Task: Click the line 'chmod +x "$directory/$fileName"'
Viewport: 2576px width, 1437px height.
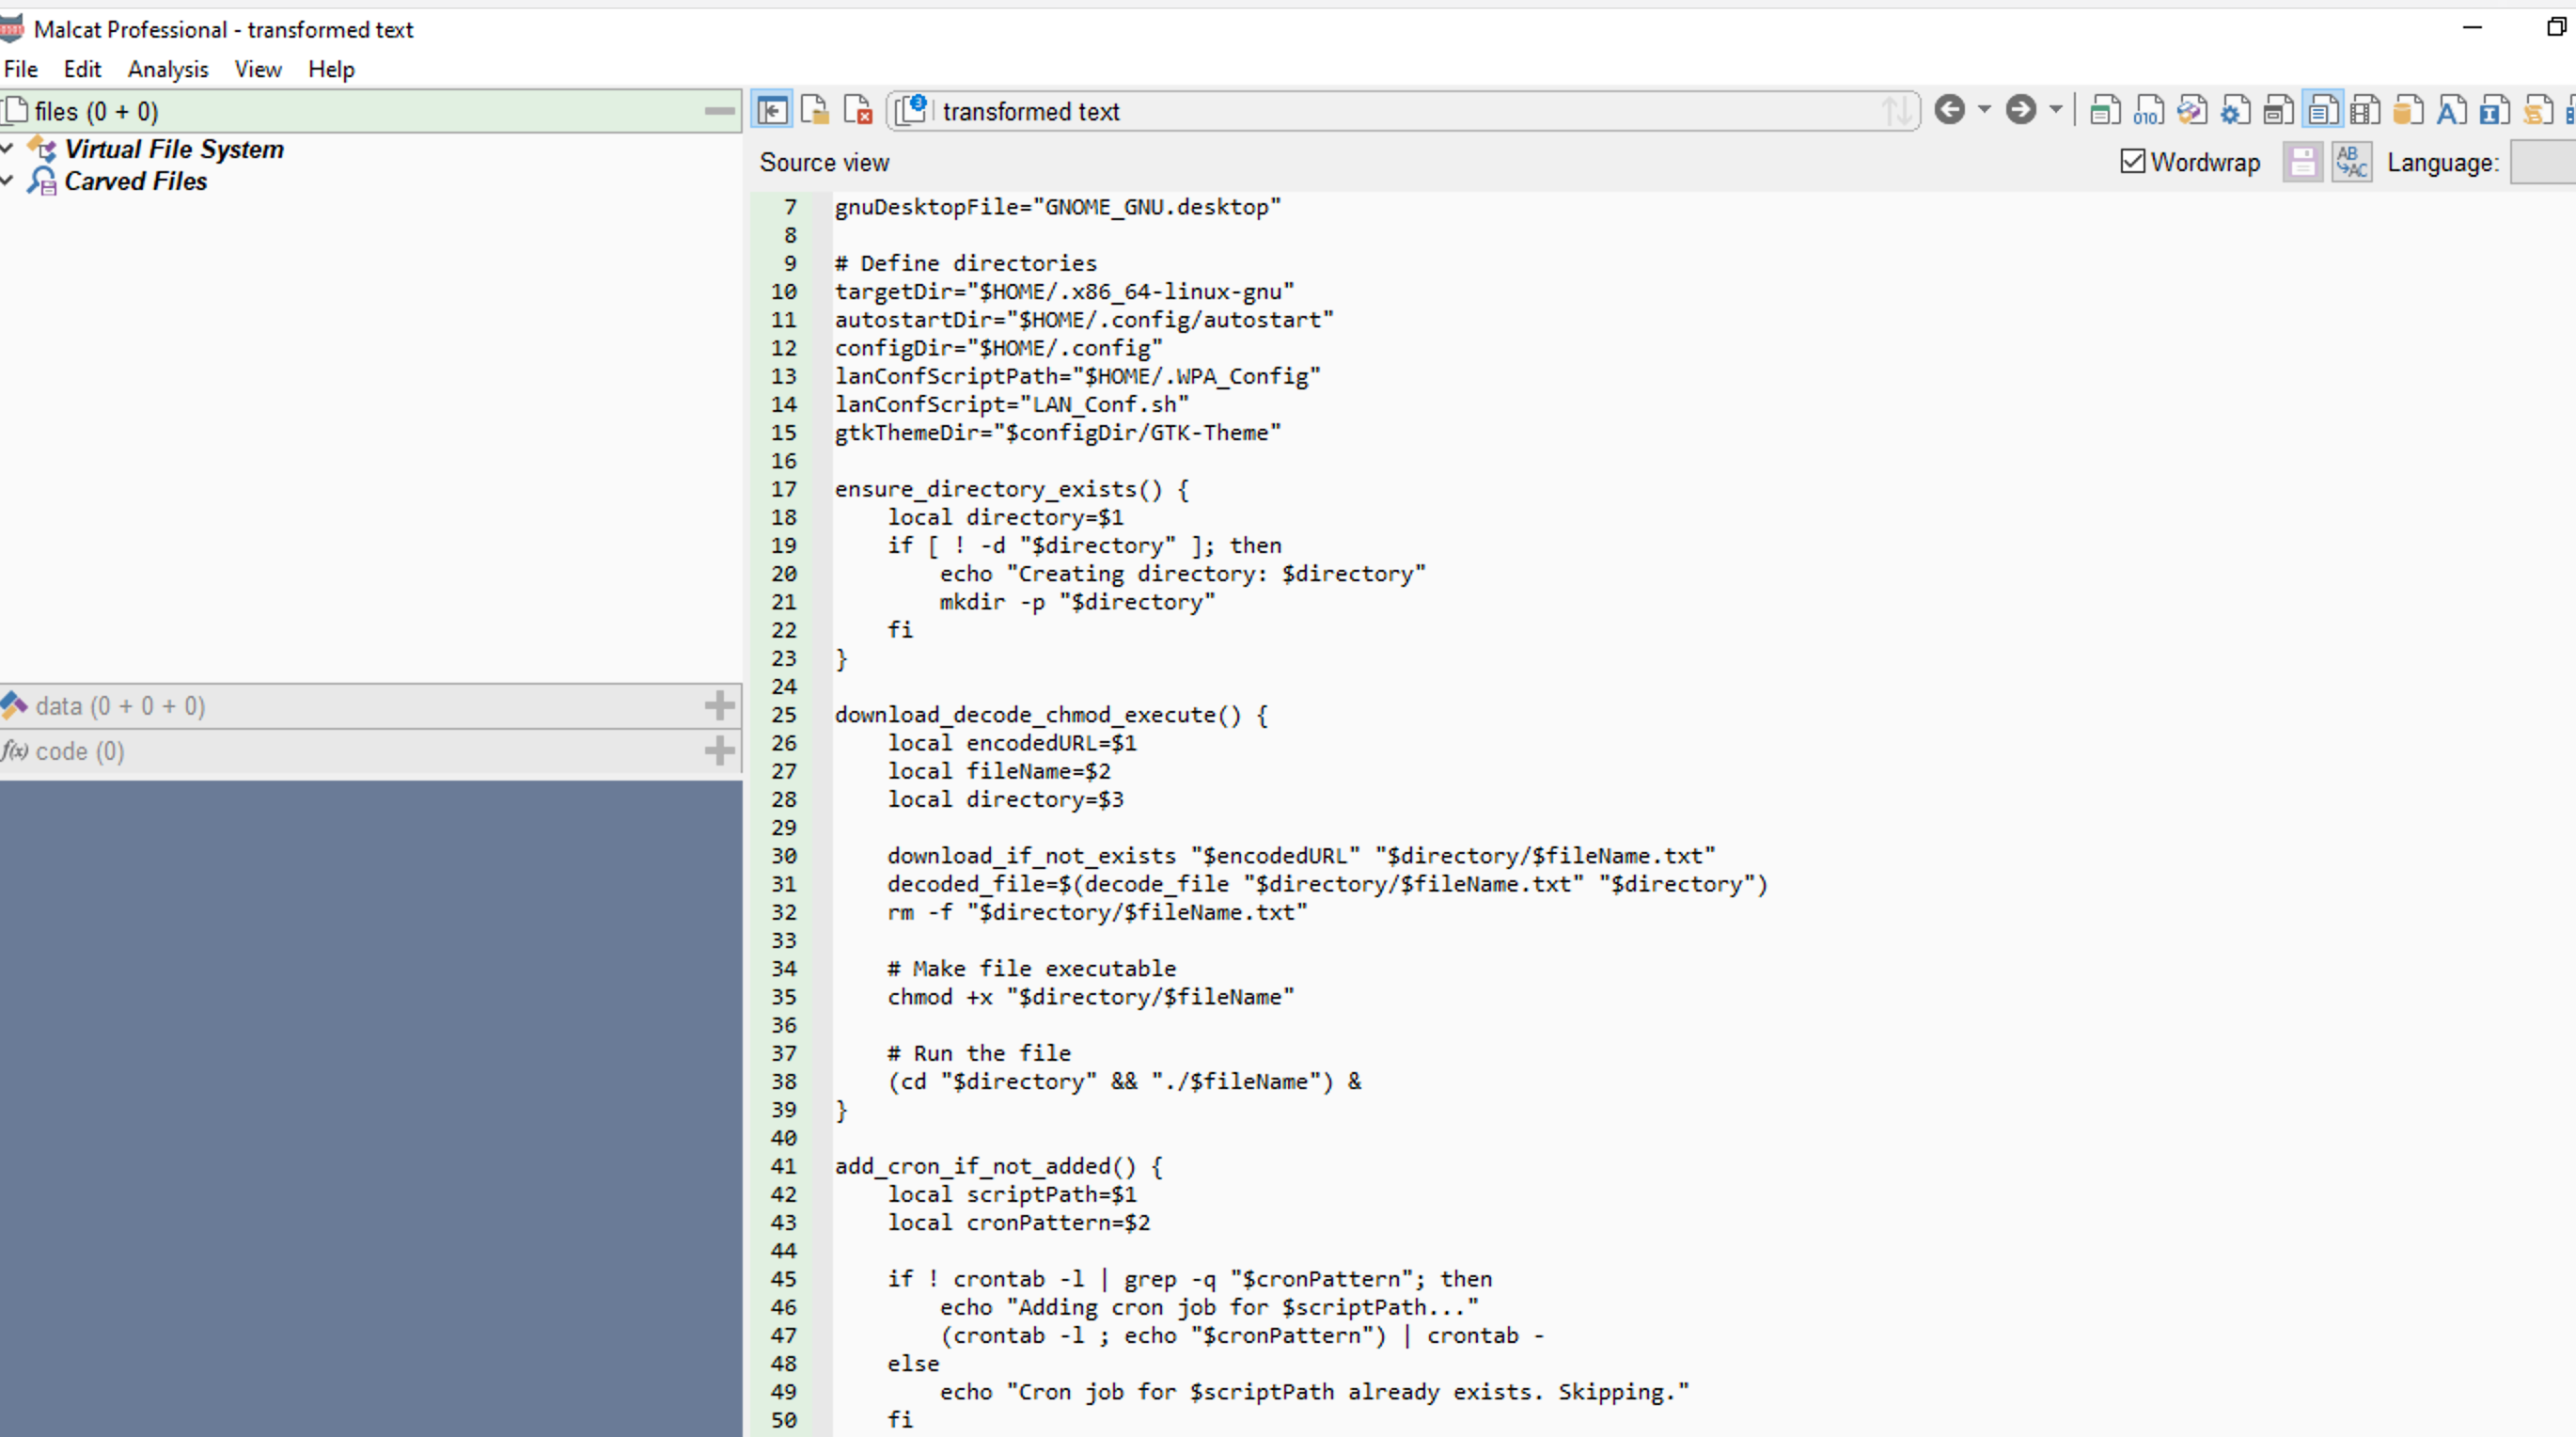Action: [1091, 997]
